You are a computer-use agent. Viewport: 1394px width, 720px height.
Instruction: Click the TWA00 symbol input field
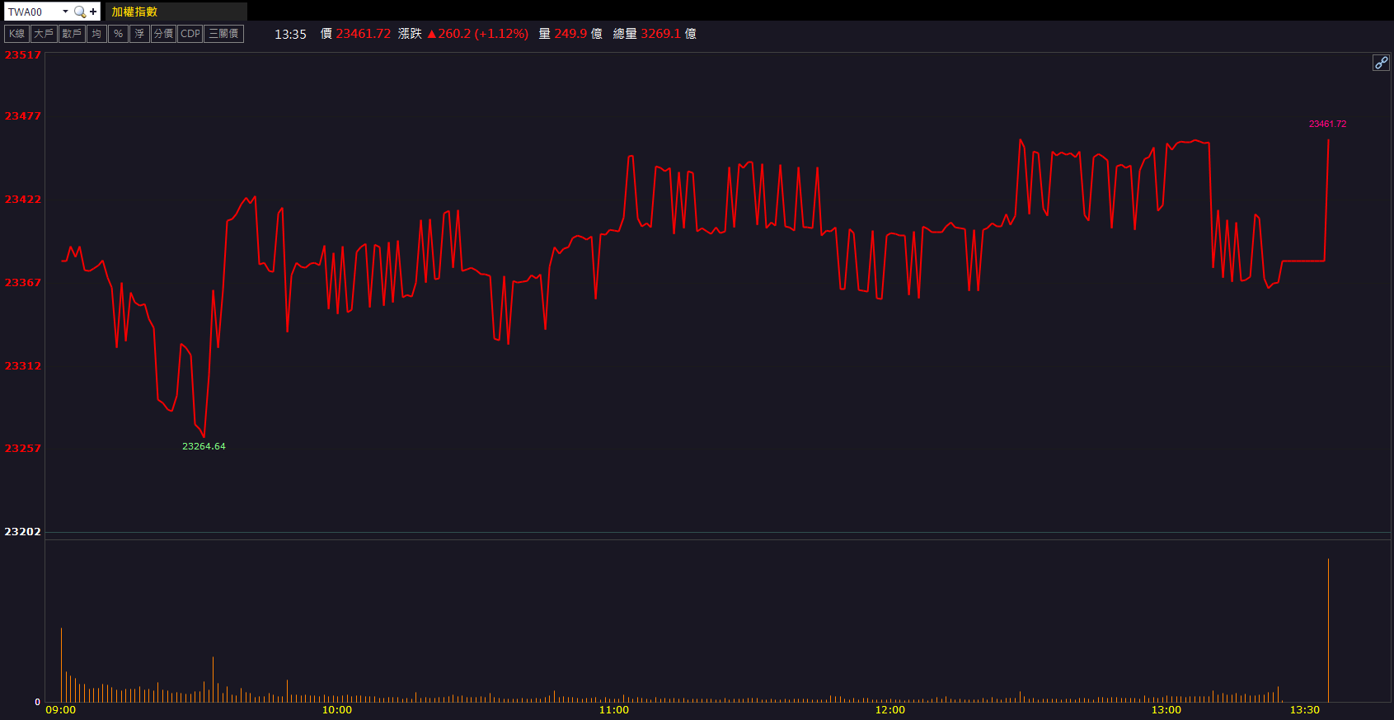pyautogui.click(x=33, y=12)
